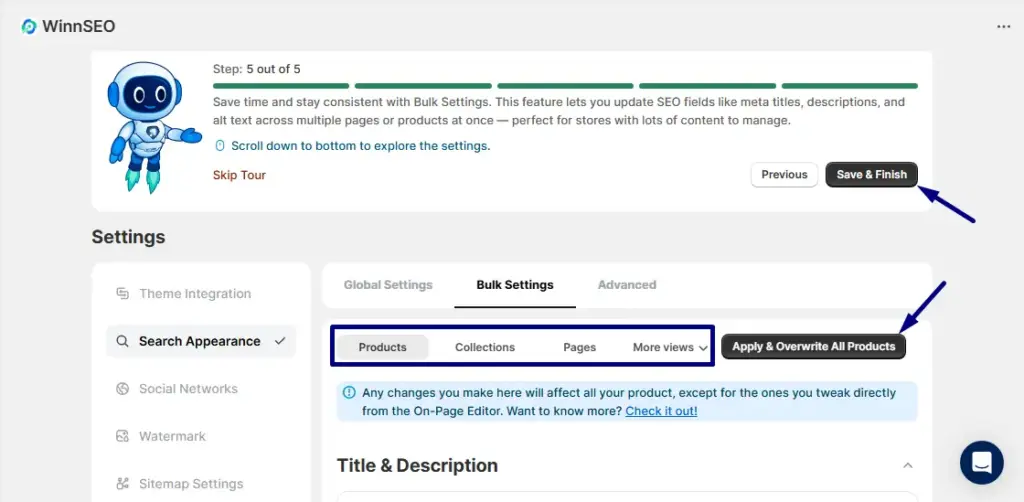
Task: Click the Step: 5 out of 5 text
Action: (x=257, y=69)
